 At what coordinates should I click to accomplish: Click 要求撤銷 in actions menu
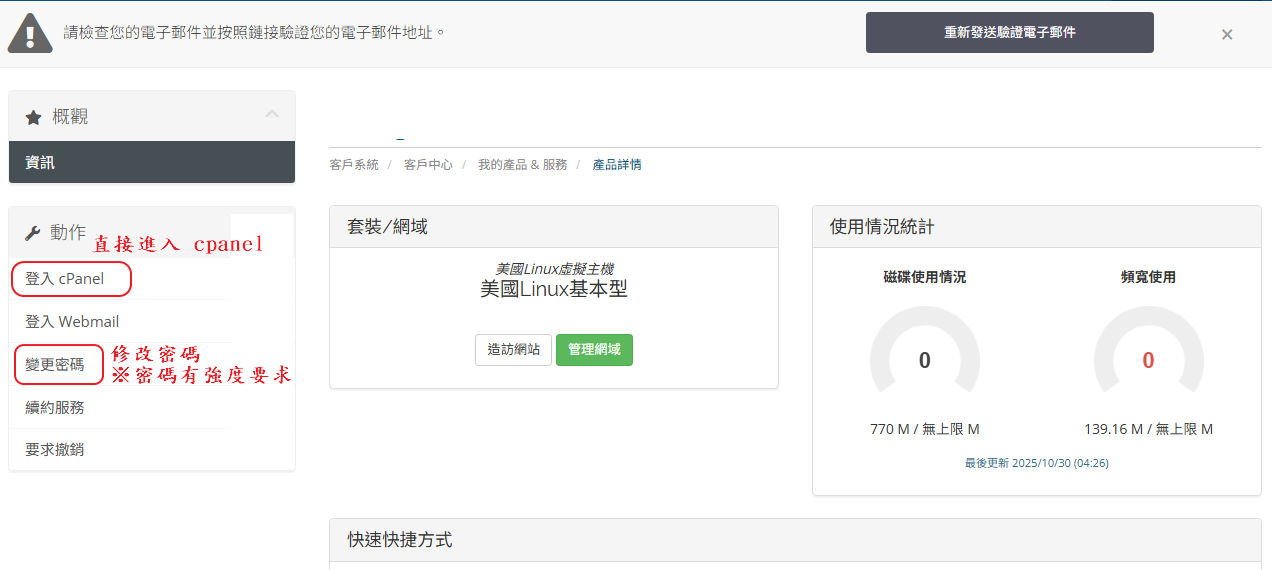pos(55,449)
